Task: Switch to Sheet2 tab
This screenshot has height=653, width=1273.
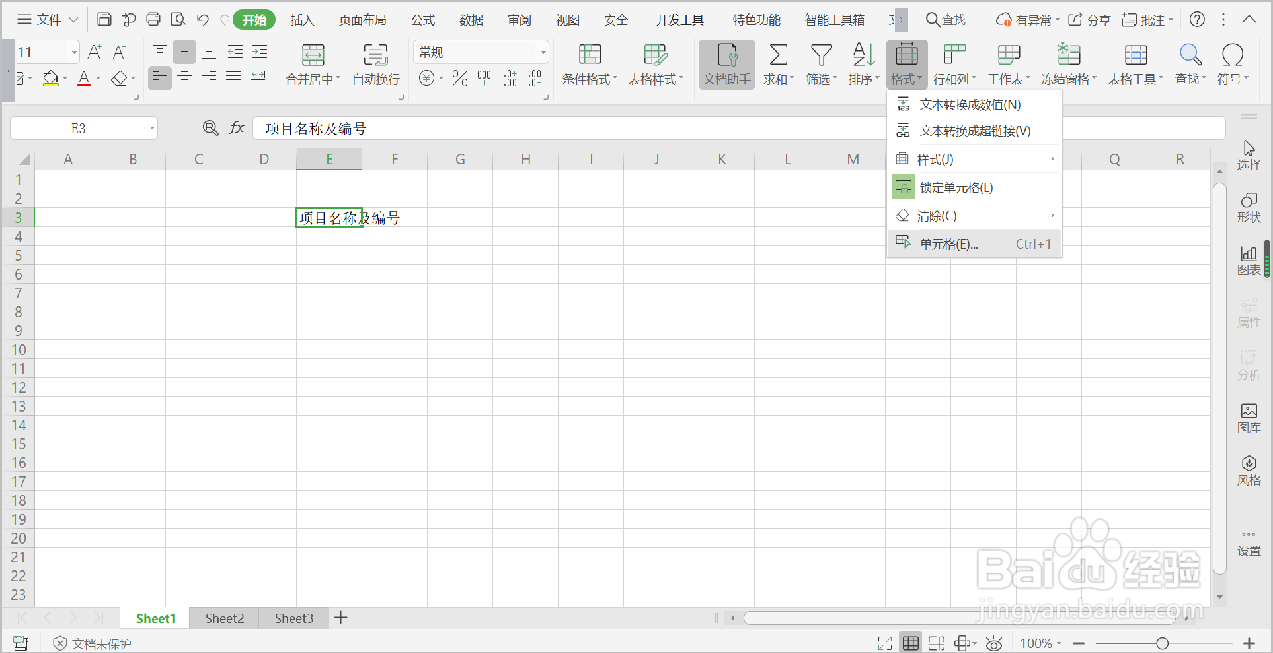Action: pyautogui.click(x=224, y=618)
